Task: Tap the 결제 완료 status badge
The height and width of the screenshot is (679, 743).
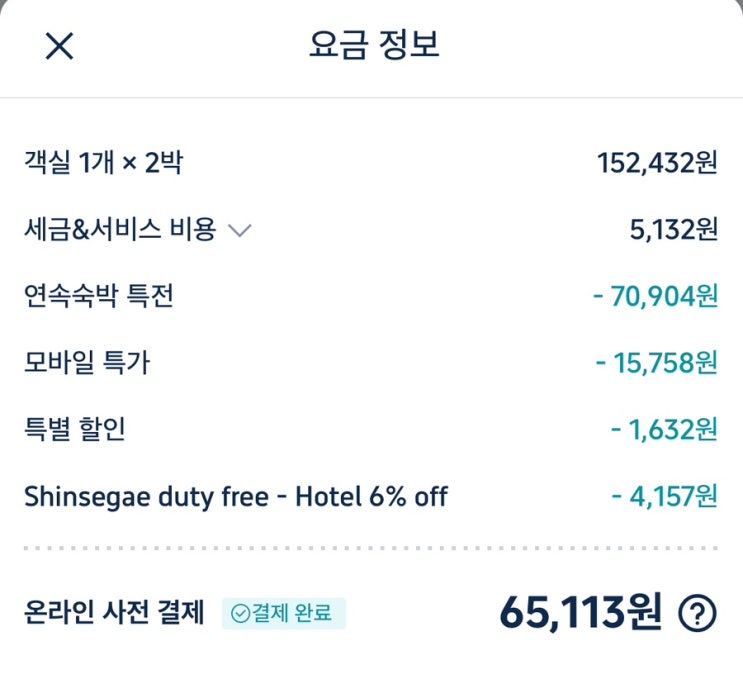Action: pyautogui.click(x=284, y=613)
